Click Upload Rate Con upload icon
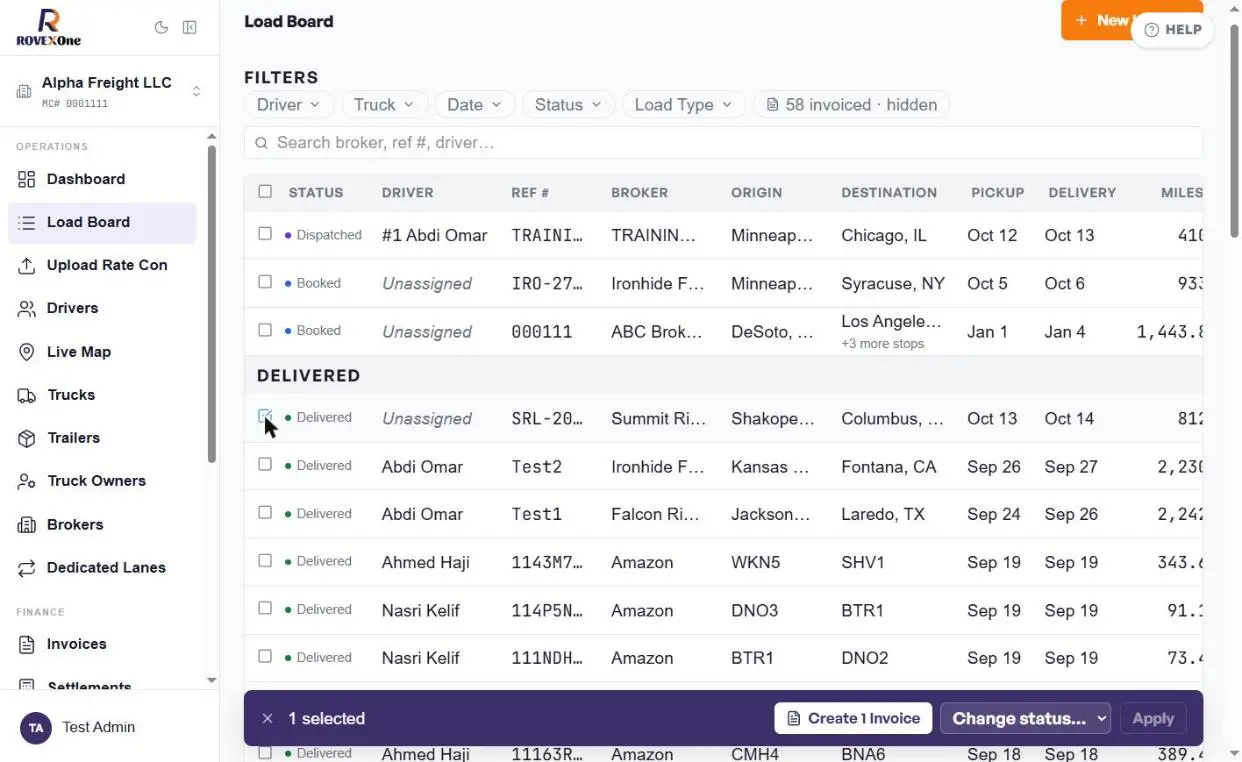Viewport: 1242px width, 762px height. [27, 265]
